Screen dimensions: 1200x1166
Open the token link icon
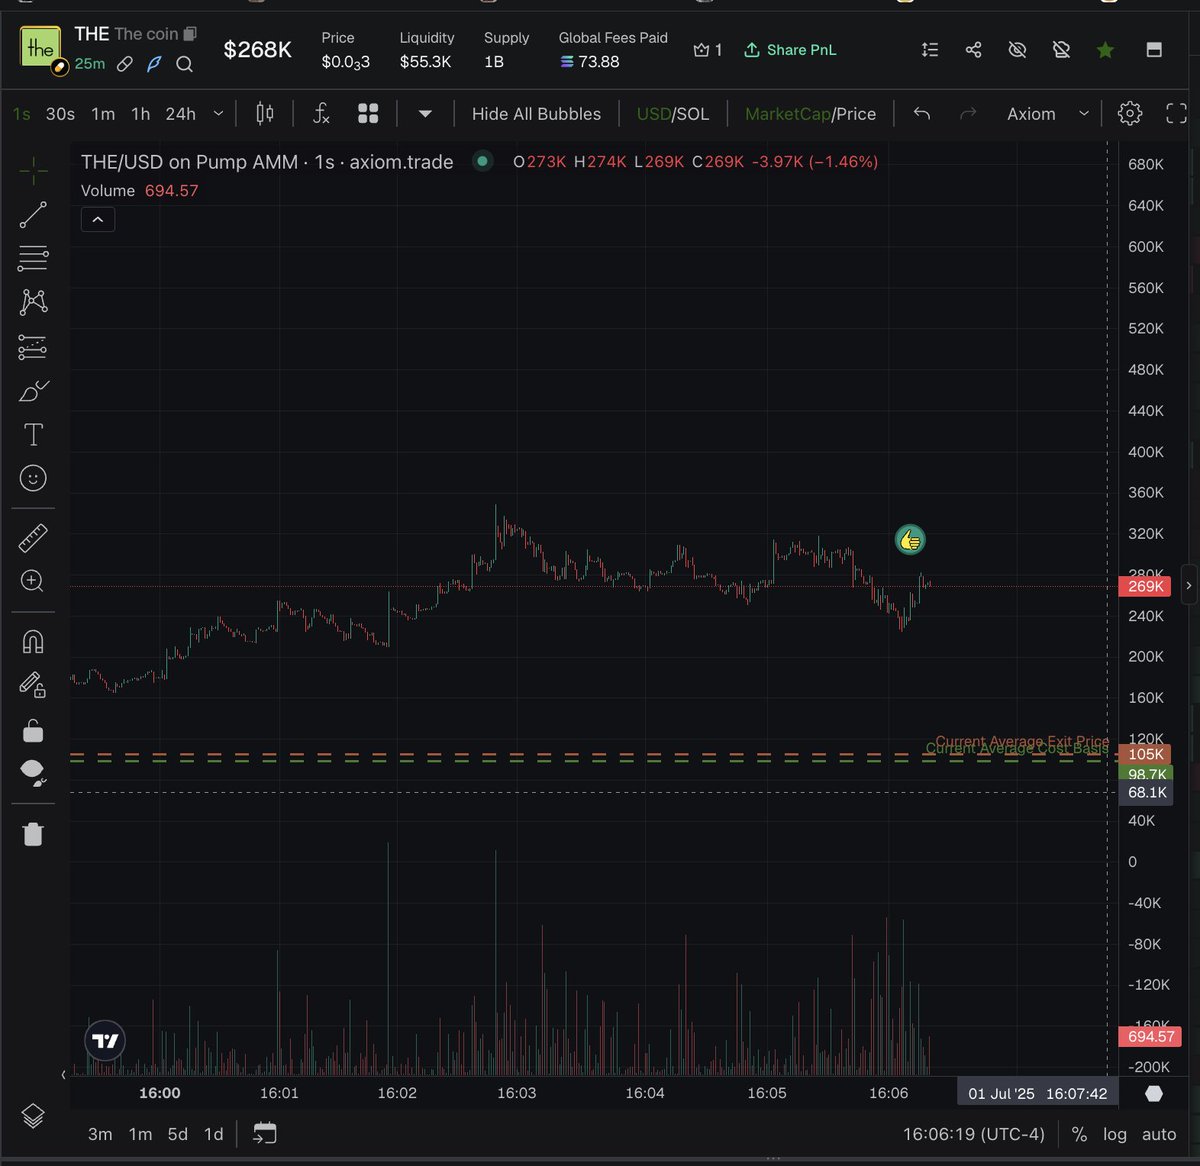(125, 64)
